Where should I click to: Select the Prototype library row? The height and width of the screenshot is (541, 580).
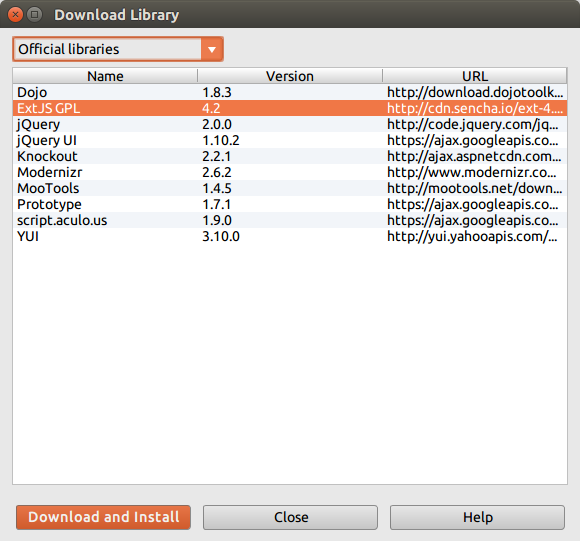tap(290, 204)
